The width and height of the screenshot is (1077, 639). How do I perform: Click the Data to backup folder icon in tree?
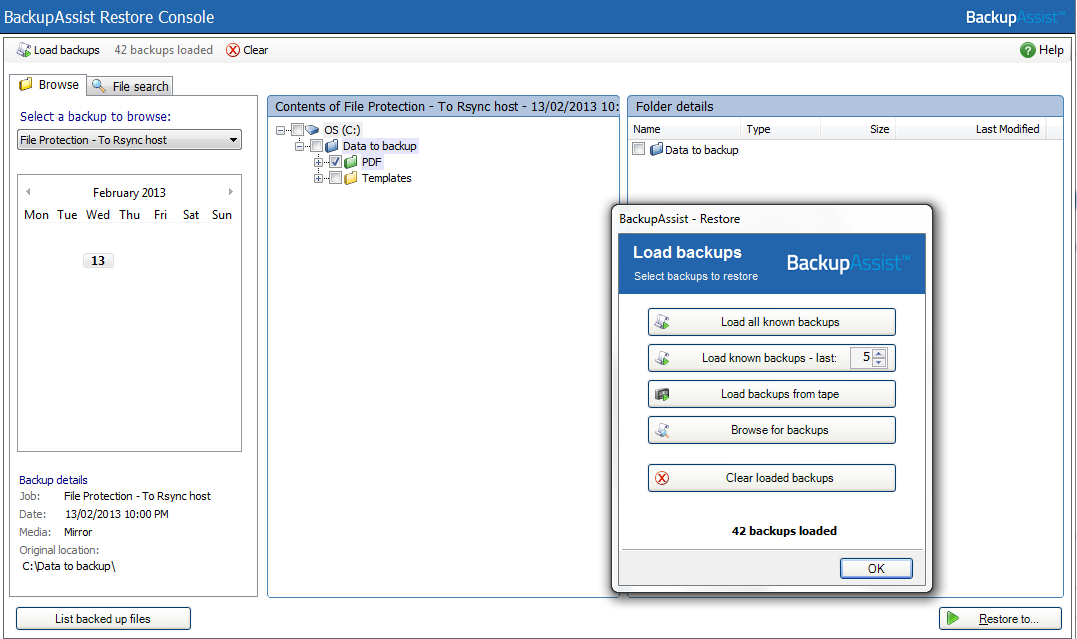pos(332,146)
